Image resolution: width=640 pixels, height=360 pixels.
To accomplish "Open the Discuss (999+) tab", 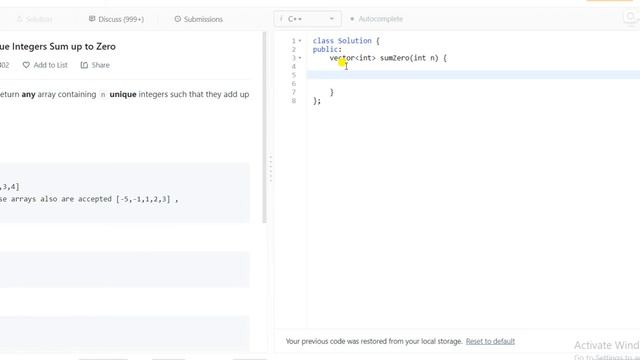I will (x=116, y=19).
